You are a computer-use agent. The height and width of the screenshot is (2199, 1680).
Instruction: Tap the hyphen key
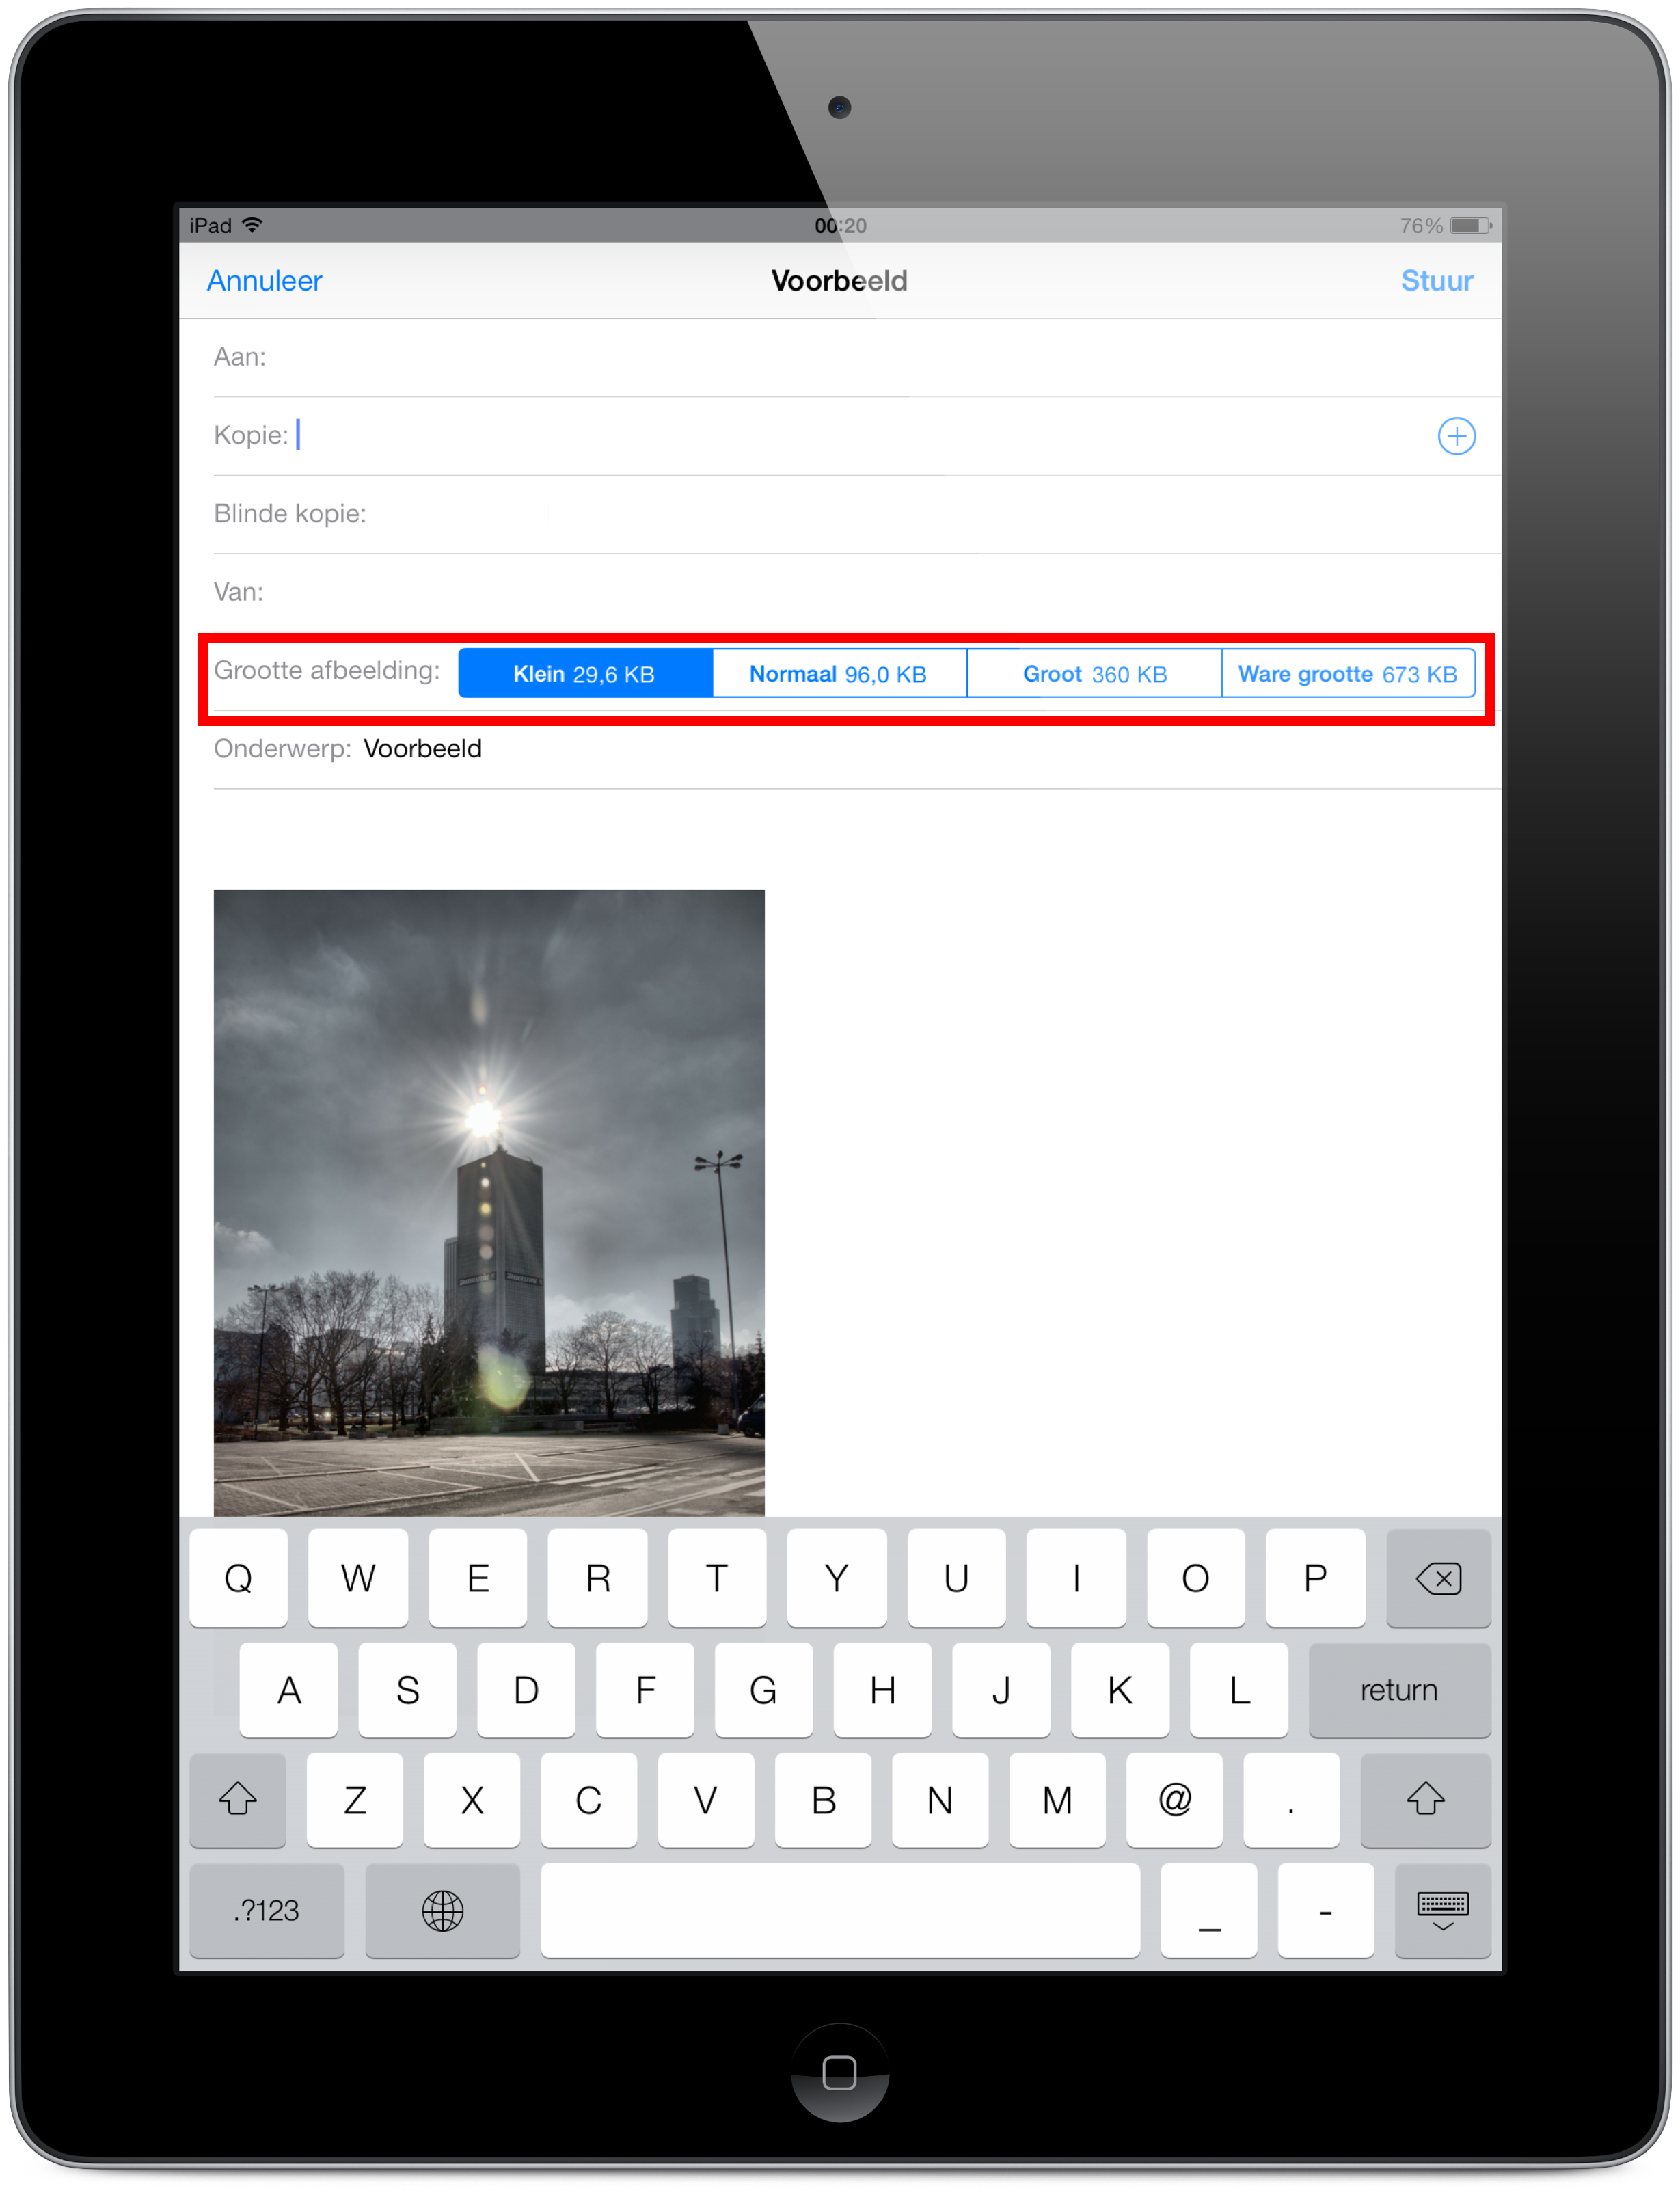point(1326,1910)
